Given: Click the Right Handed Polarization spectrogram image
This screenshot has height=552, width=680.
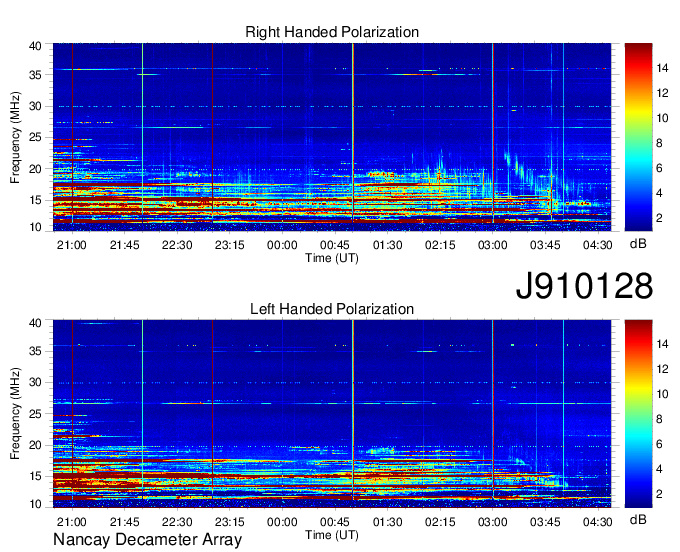Looking at the screenshot, I should [x=332, y=137].
